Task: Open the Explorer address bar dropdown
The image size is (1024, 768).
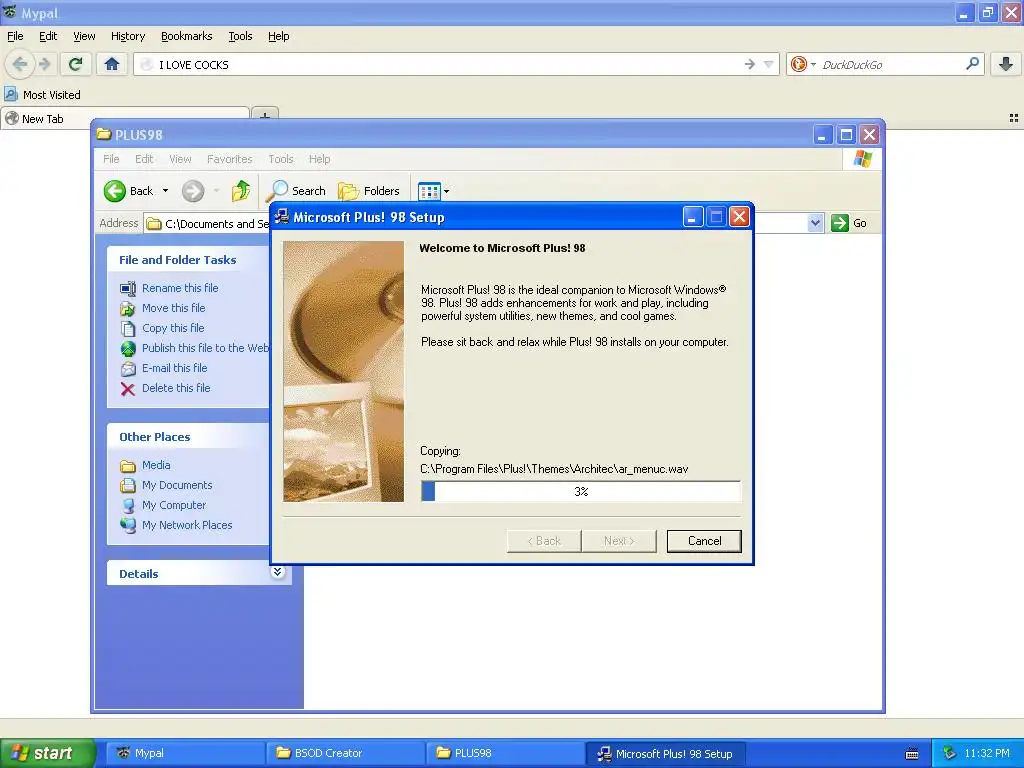Action: click(815, 223)
